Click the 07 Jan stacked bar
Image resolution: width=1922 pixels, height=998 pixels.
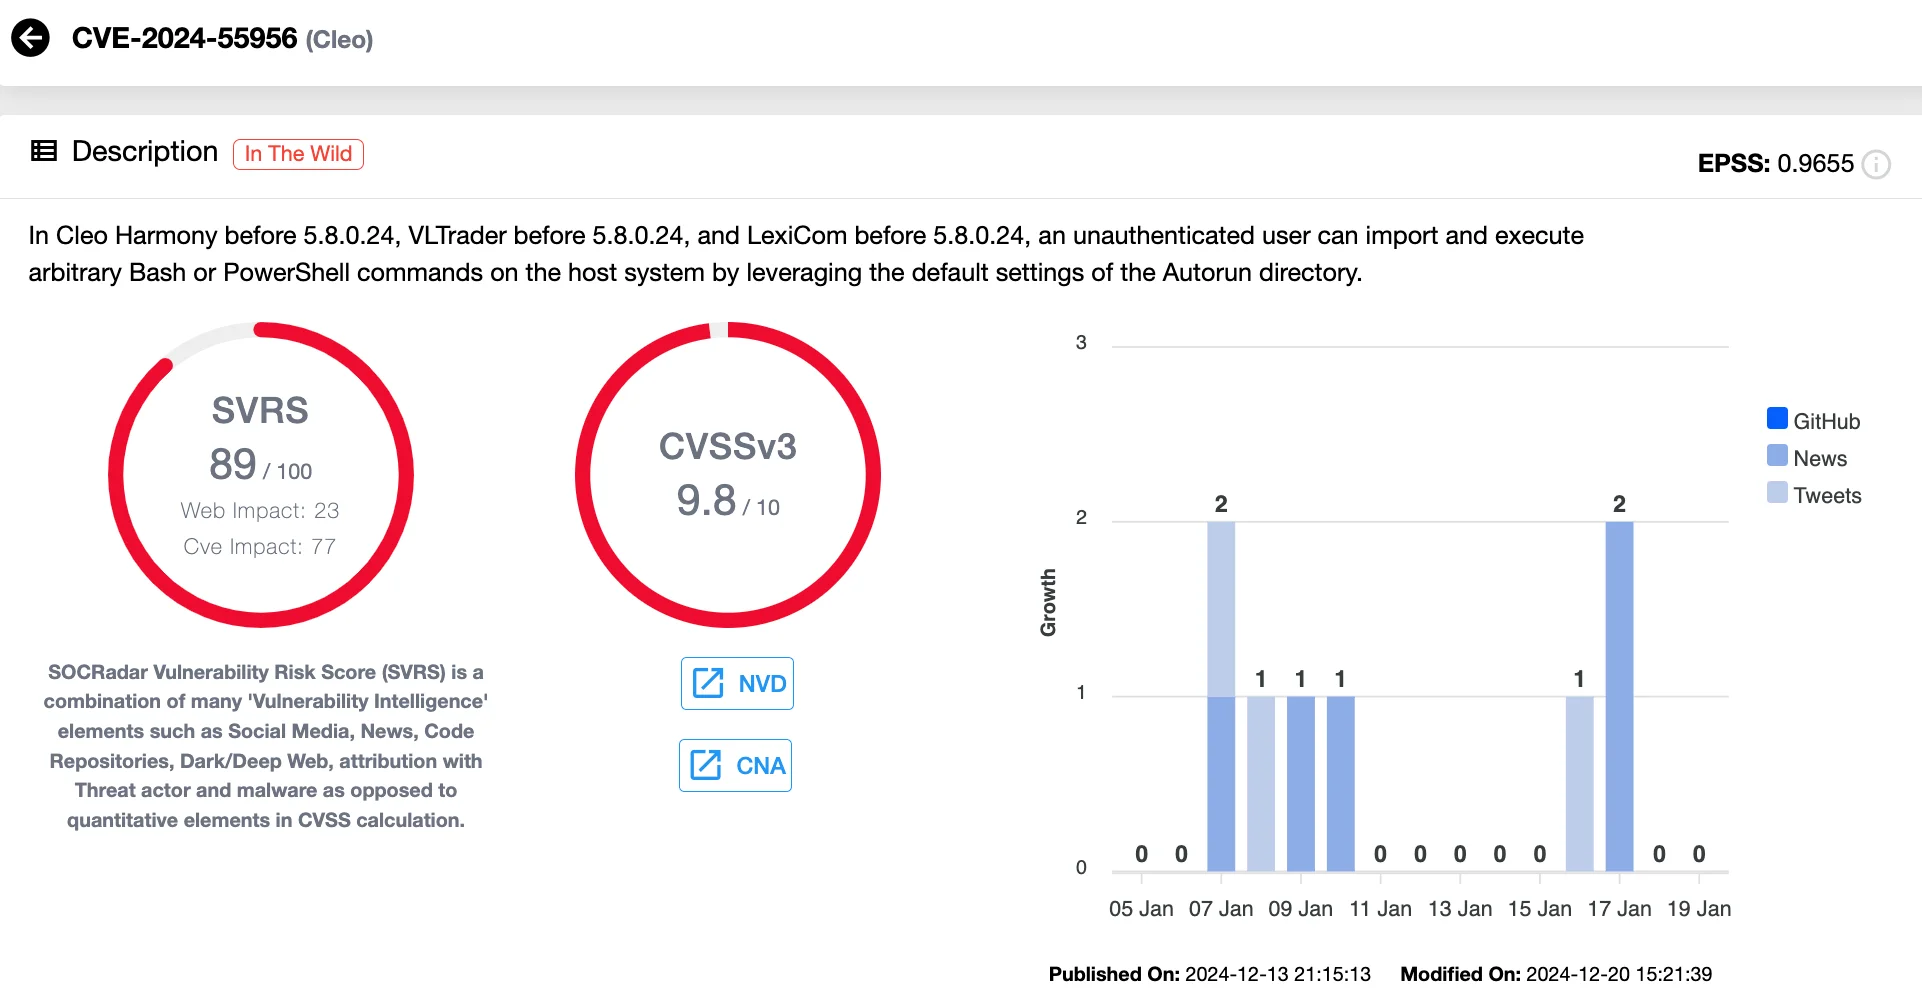[1221, 696]
